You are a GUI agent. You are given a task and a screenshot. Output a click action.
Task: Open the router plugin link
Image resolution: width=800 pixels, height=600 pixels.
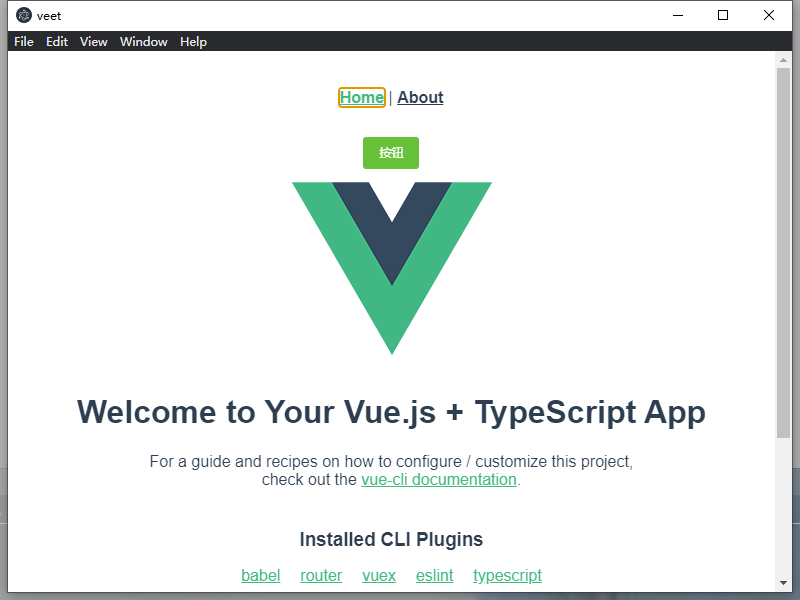pos(321,575)
